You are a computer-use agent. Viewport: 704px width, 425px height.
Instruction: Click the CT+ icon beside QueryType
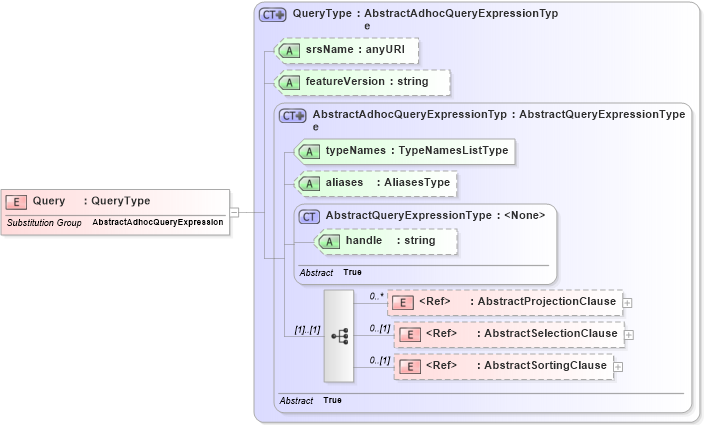(x=273, y=15)
